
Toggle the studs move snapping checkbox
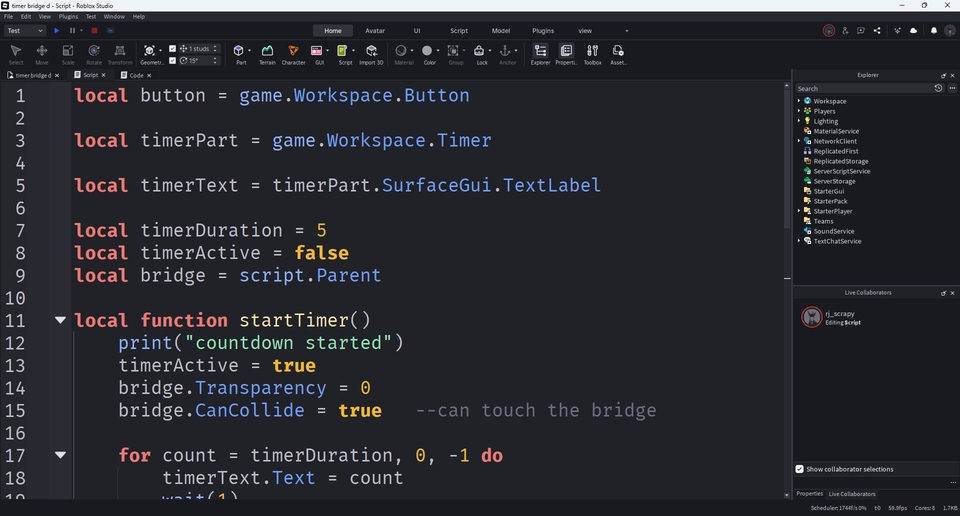172,48
